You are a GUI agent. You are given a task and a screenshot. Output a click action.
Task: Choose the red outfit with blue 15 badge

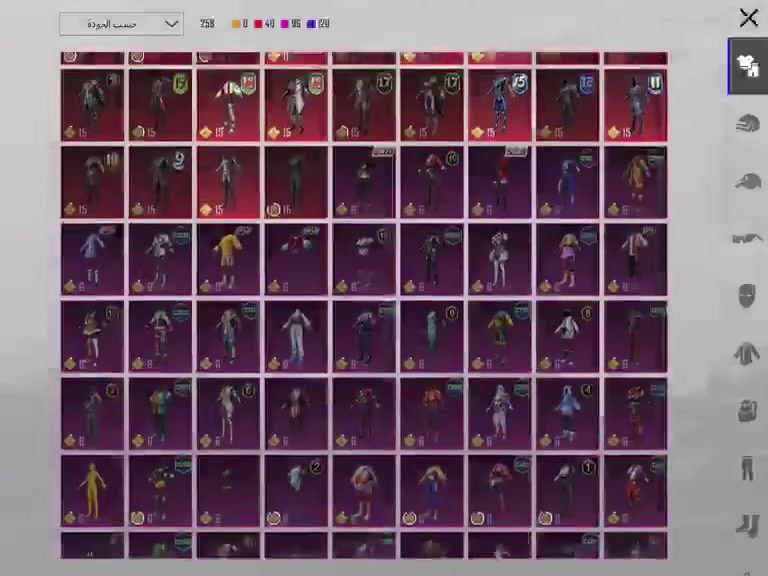point(500,105)
